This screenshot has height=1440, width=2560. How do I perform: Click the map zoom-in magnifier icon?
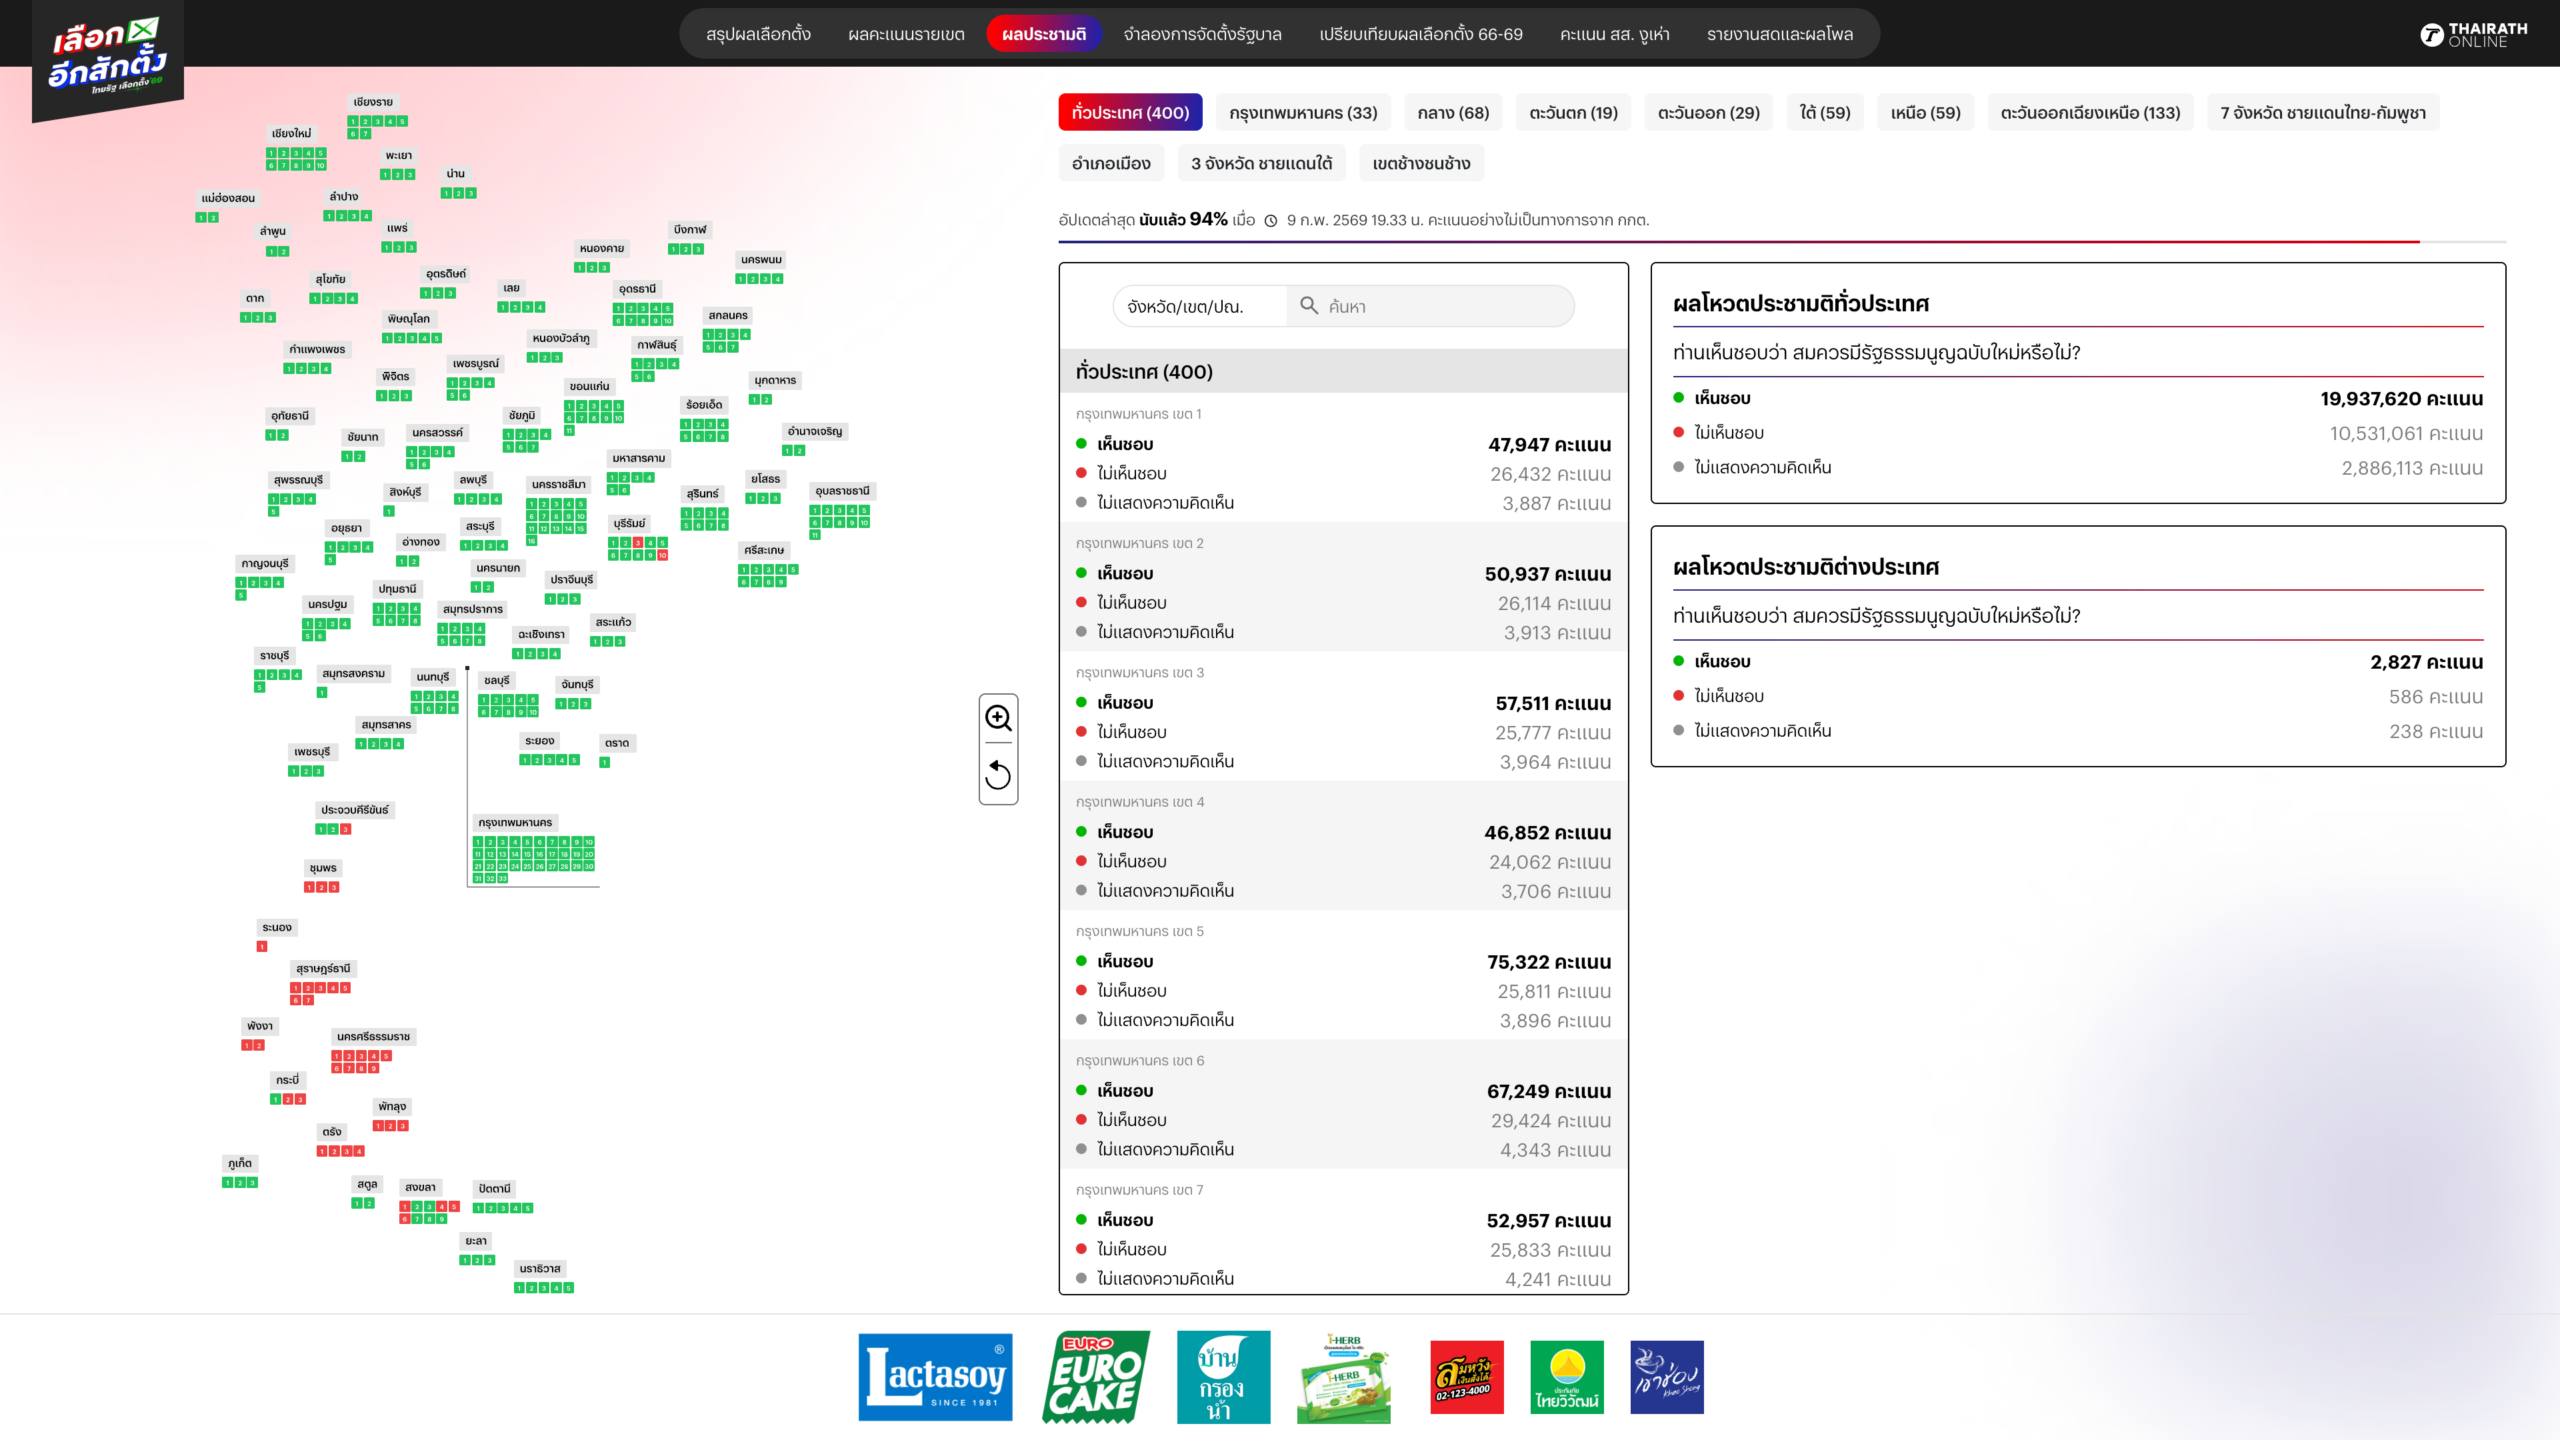click(x=998, y=718)
